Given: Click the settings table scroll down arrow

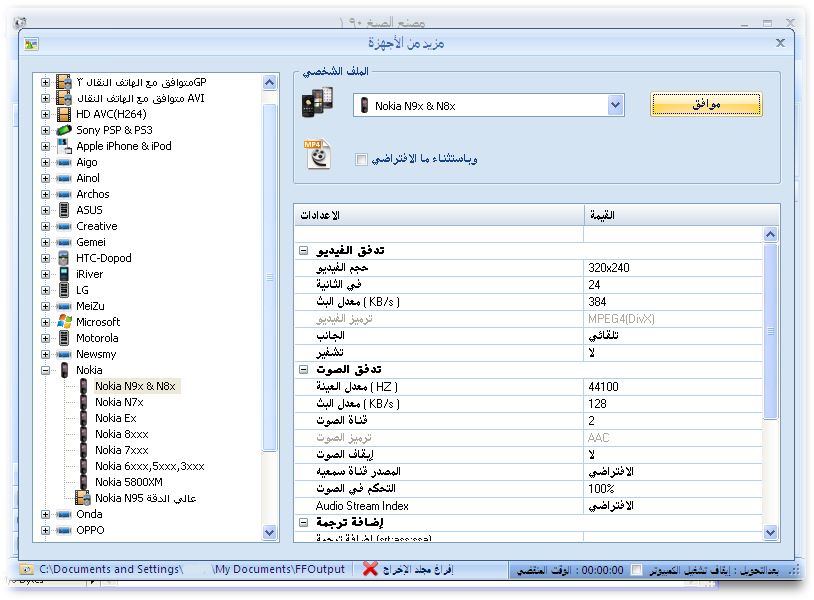Looking at the screenshot, I should (x=770, y=532).
